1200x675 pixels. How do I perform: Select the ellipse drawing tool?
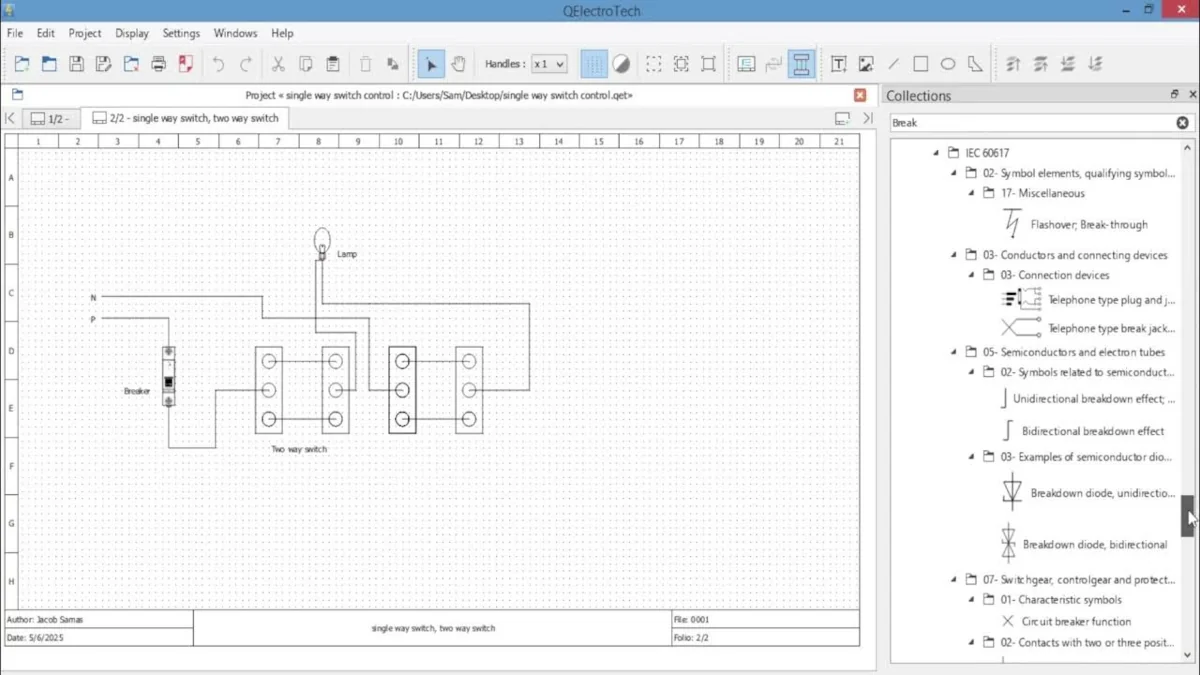[x=948, y=64]
